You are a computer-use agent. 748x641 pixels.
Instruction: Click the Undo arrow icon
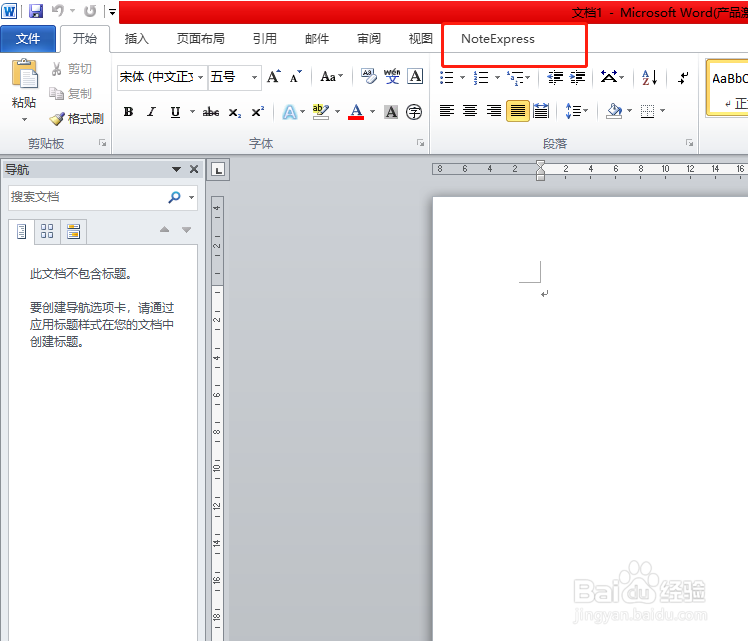tap(58, 10)
